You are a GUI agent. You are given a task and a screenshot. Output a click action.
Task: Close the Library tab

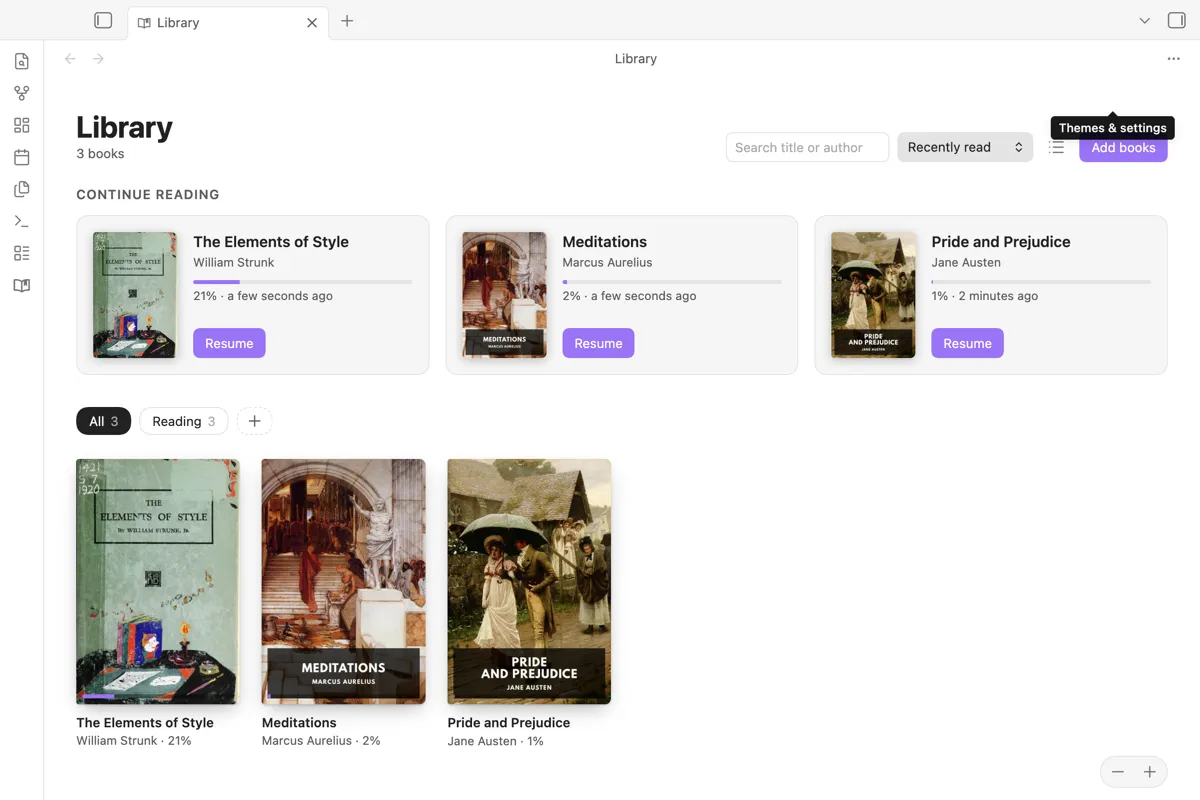click(x=312, y=22)
